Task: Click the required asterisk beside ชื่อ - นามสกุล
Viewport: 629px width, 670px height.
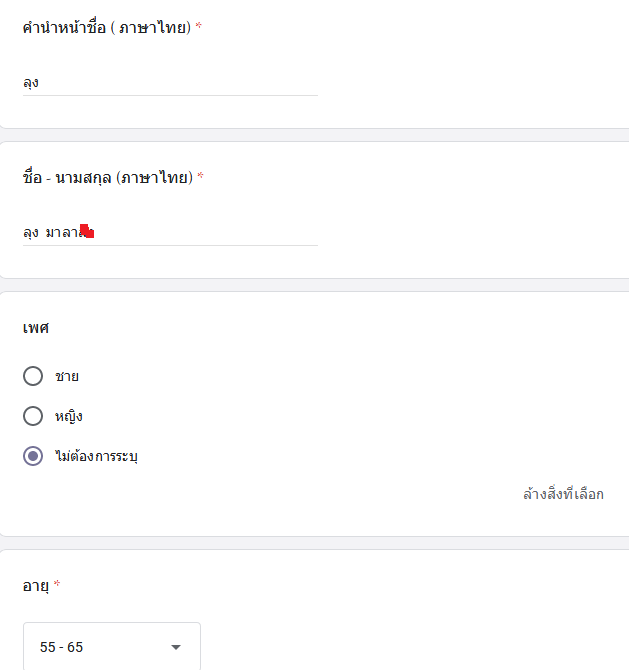Action: pyautogui.click(x=200, y=177)
